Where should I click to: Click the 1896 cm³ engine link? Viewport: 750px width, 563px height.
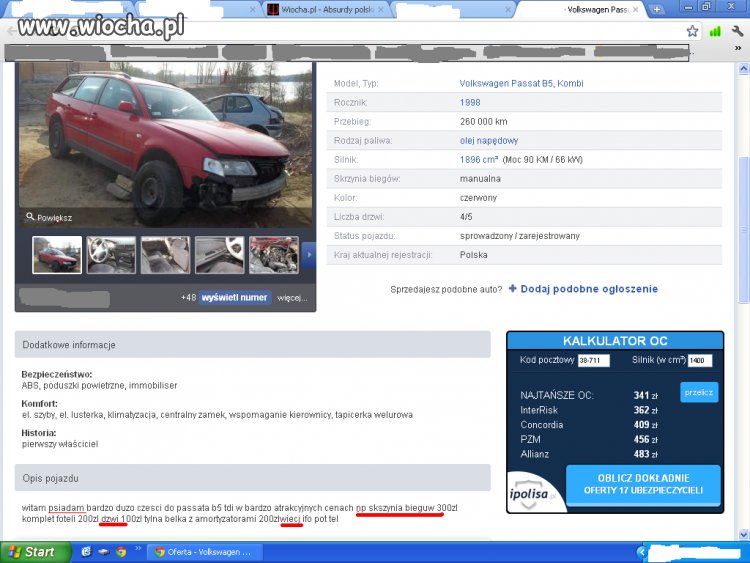[x=479, y=160]
